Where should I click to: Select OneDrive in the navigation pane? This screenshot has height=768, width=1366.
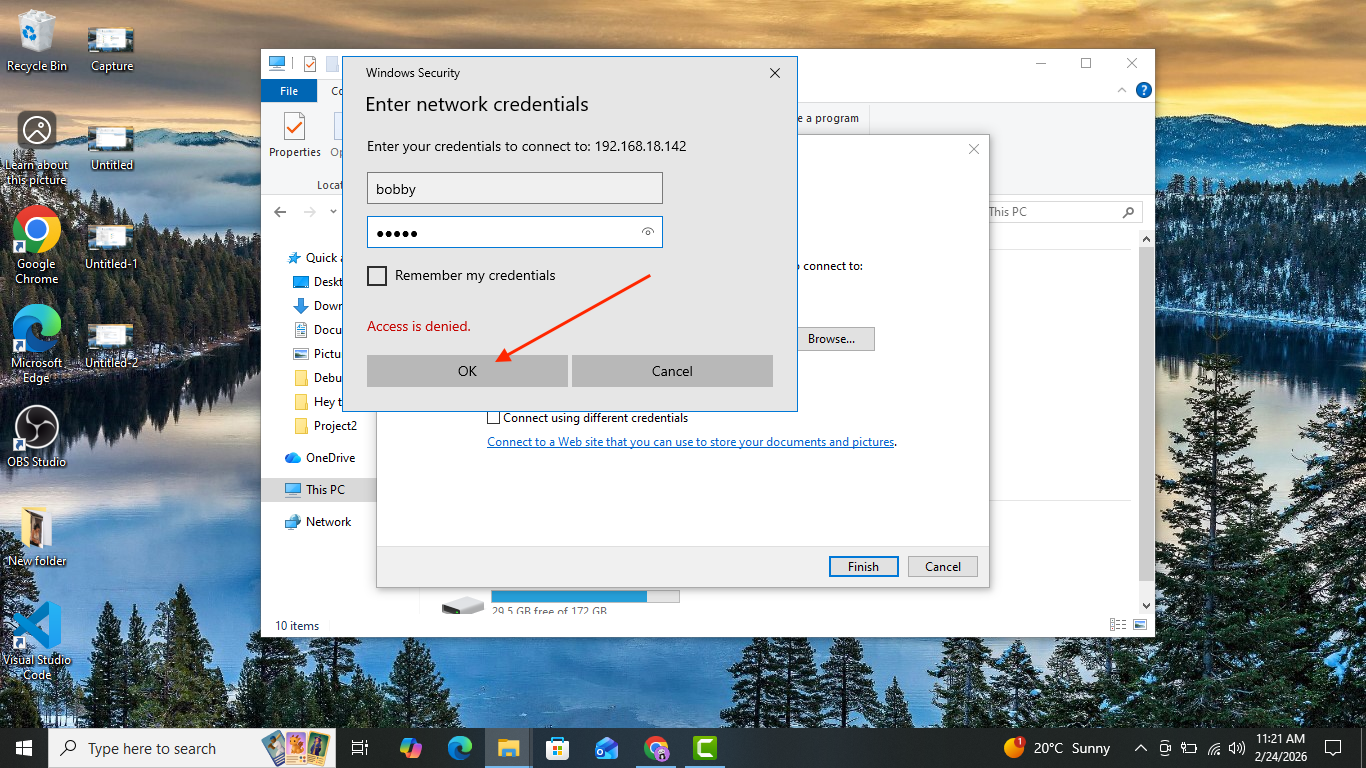coord(329,458)
